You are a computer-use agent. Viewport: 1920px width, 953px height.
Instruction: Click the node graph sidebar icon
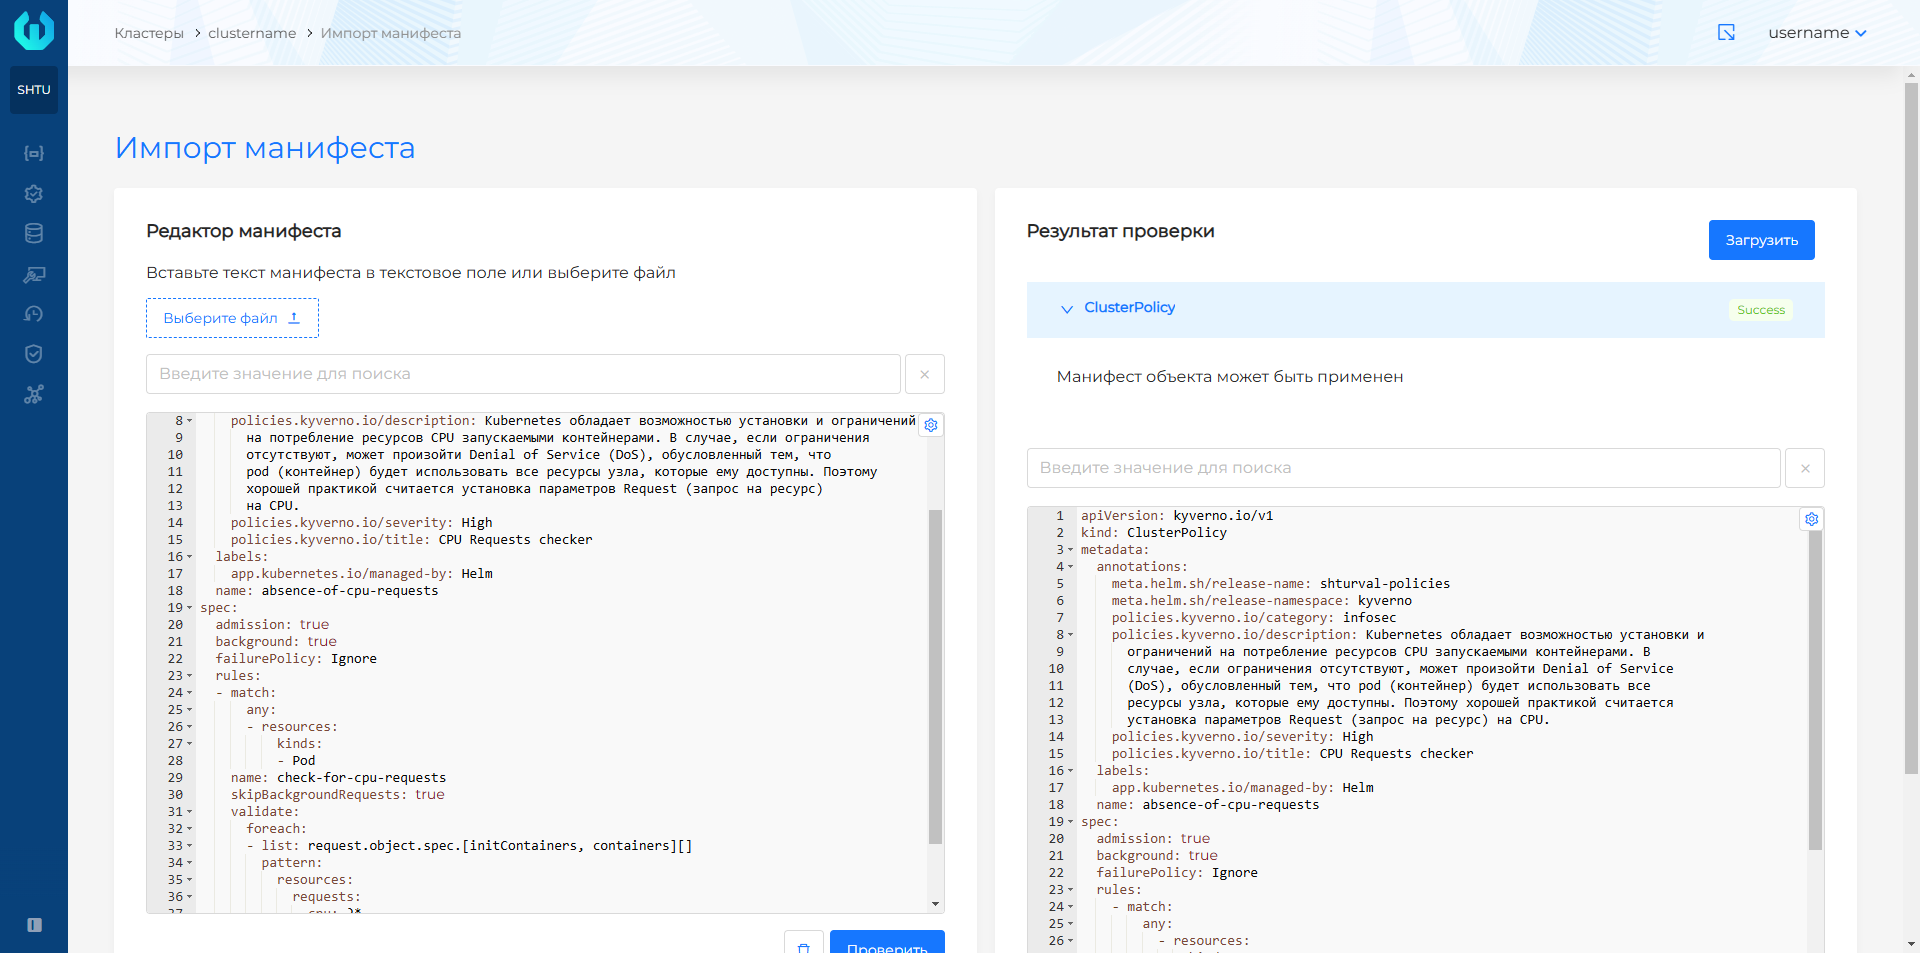tap(34, 394)
